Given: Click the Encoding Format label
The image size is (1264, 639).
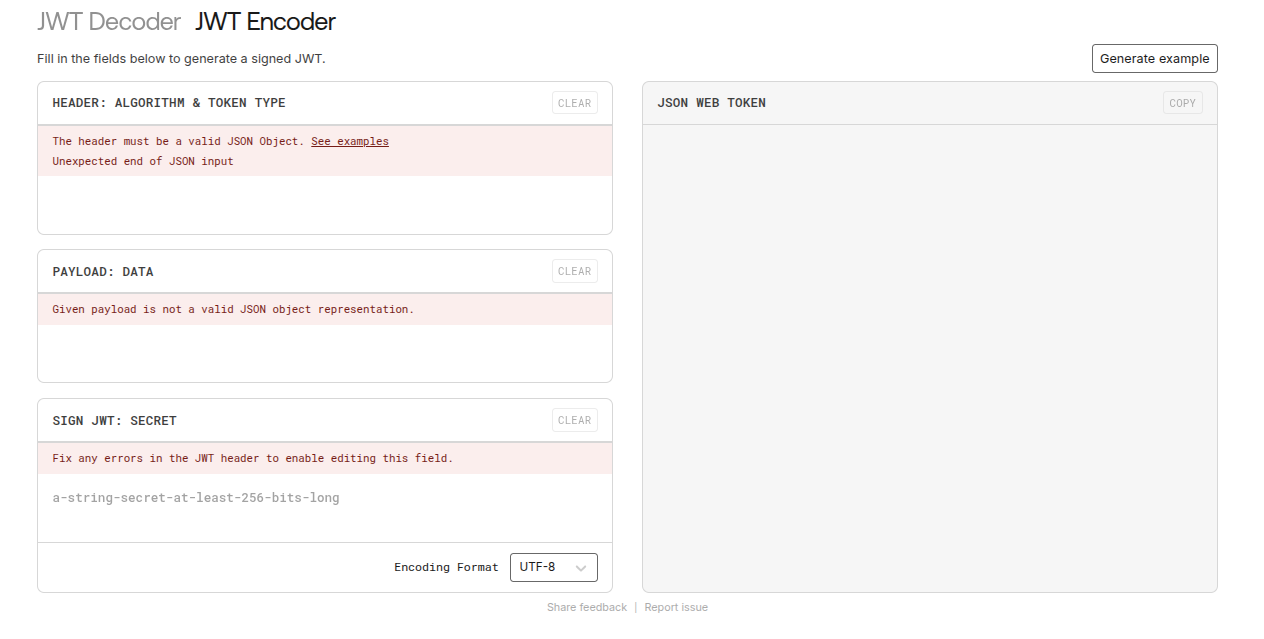Looking at the screenshot, I should [446, 567].
